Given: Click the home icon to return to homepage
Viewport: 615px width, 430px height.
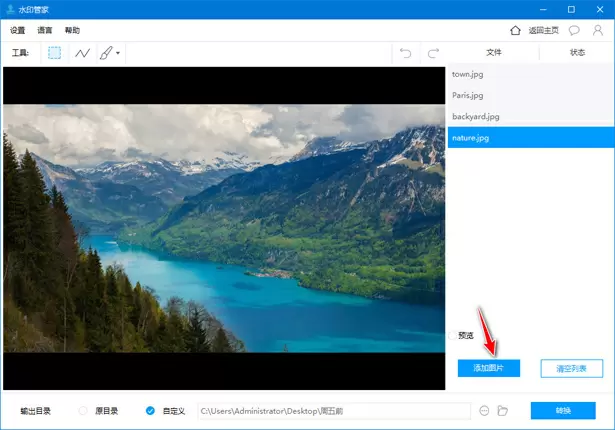Looking at the screenshot, I should (x=516, y=31).
